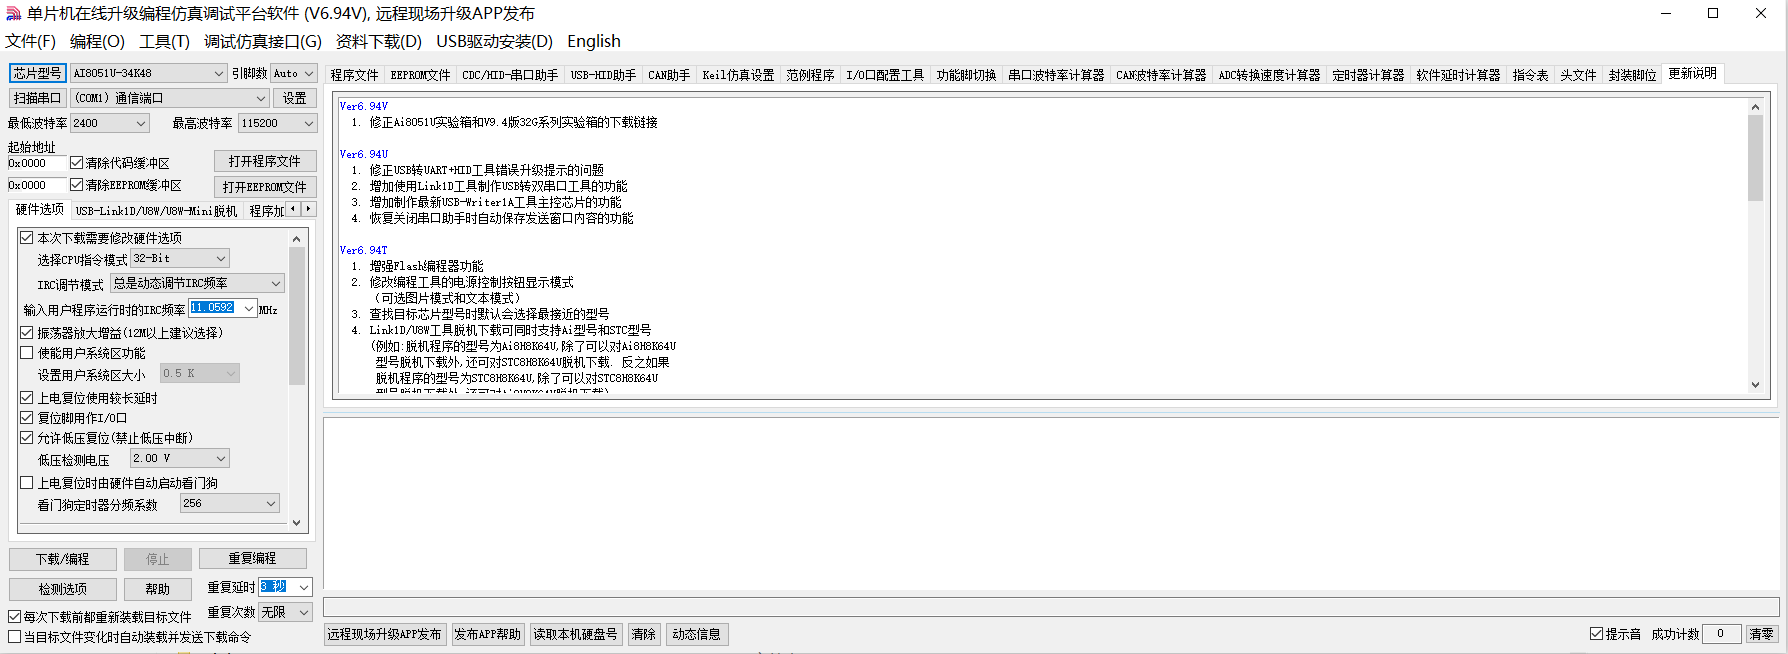Switch to the 封装脚位 tab
The image size is (1788, 654).
click(1632, 75)
